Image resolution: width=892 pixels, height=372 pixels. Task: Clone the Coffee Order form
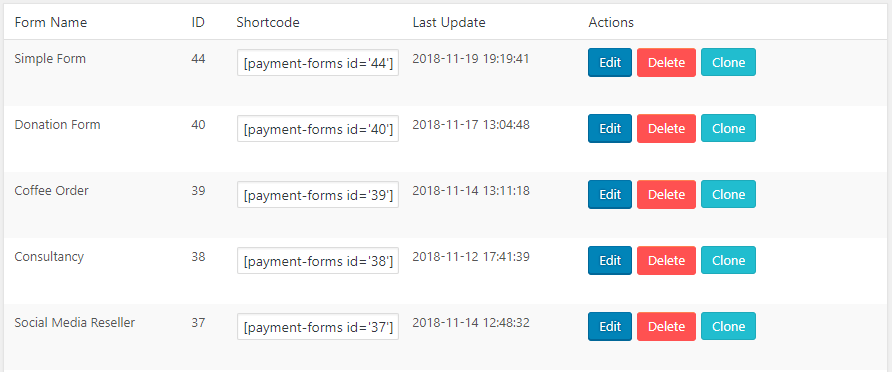[728, 195]
